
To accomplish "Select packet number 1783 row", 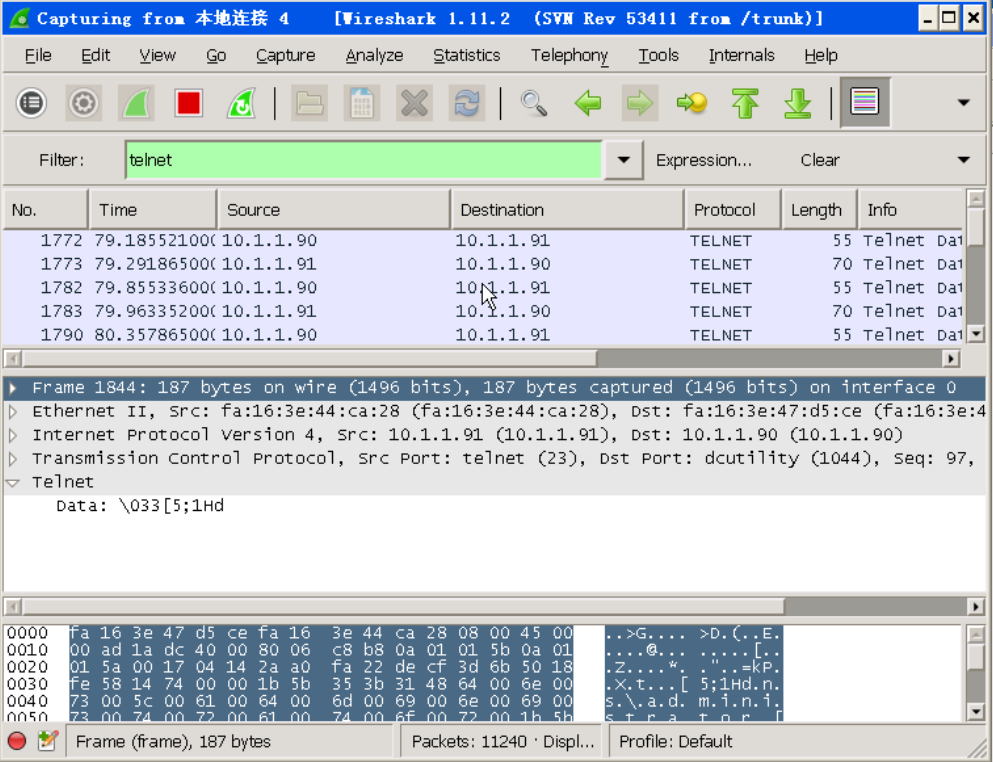I will click(x=483, y=312).
